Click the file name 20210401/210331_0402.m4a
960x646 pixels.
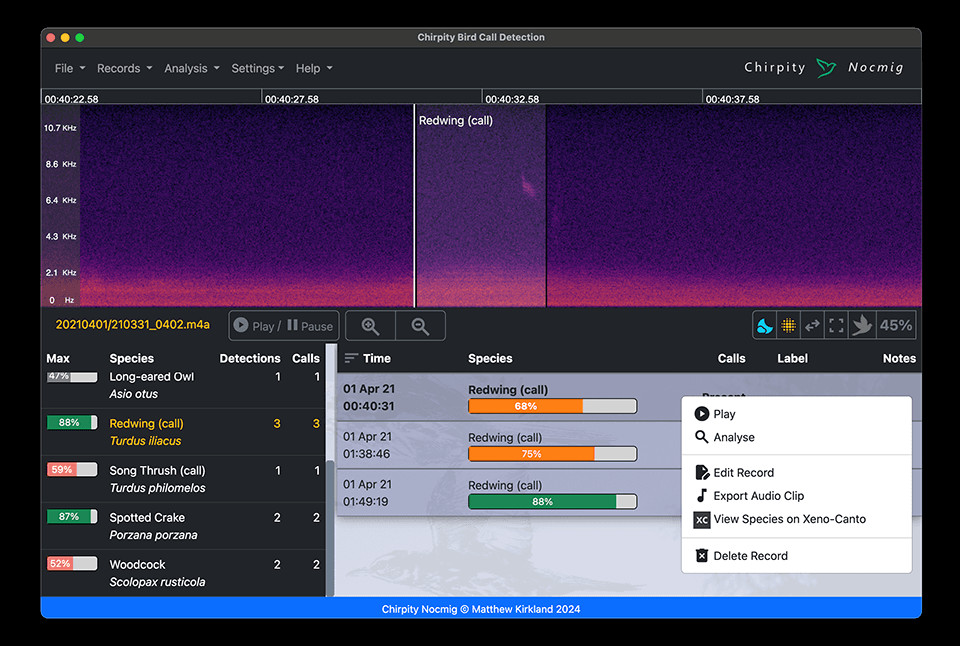coord(133,325)
